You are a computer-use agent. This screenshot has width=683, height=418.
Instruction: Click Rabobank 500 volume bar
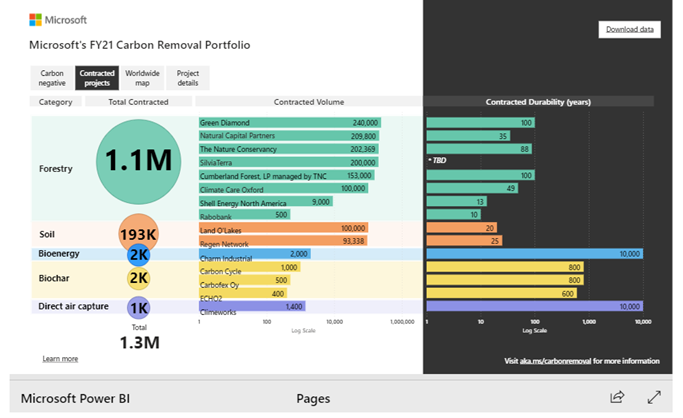(x=244, y=215)
